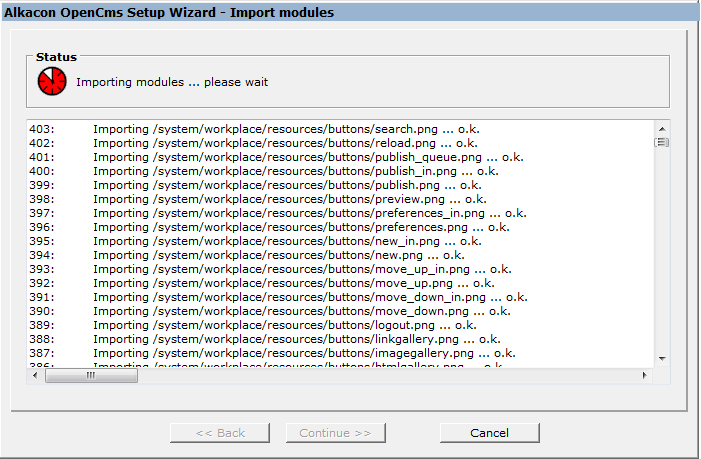The width and height of the screenshot is (701, 459).
Task: Click the horizontal scrollbar left arrow
Action: point(36,376)
